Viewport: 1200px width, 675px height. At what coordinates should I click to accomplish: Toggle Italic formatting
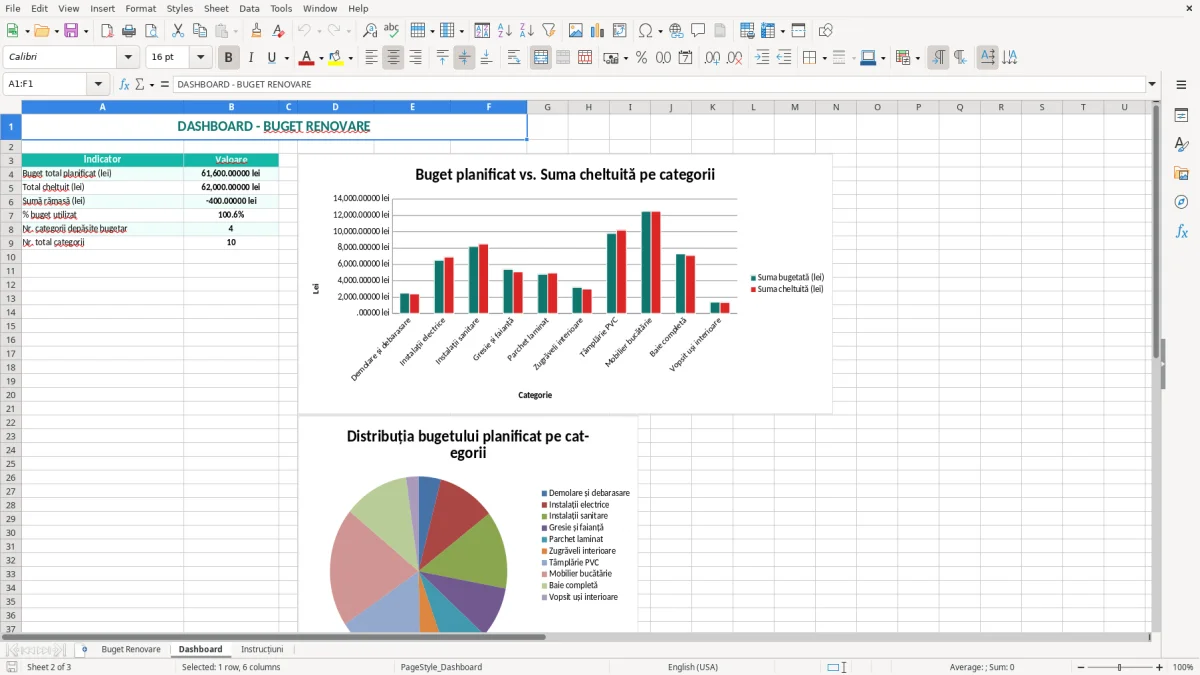point(251,58)
